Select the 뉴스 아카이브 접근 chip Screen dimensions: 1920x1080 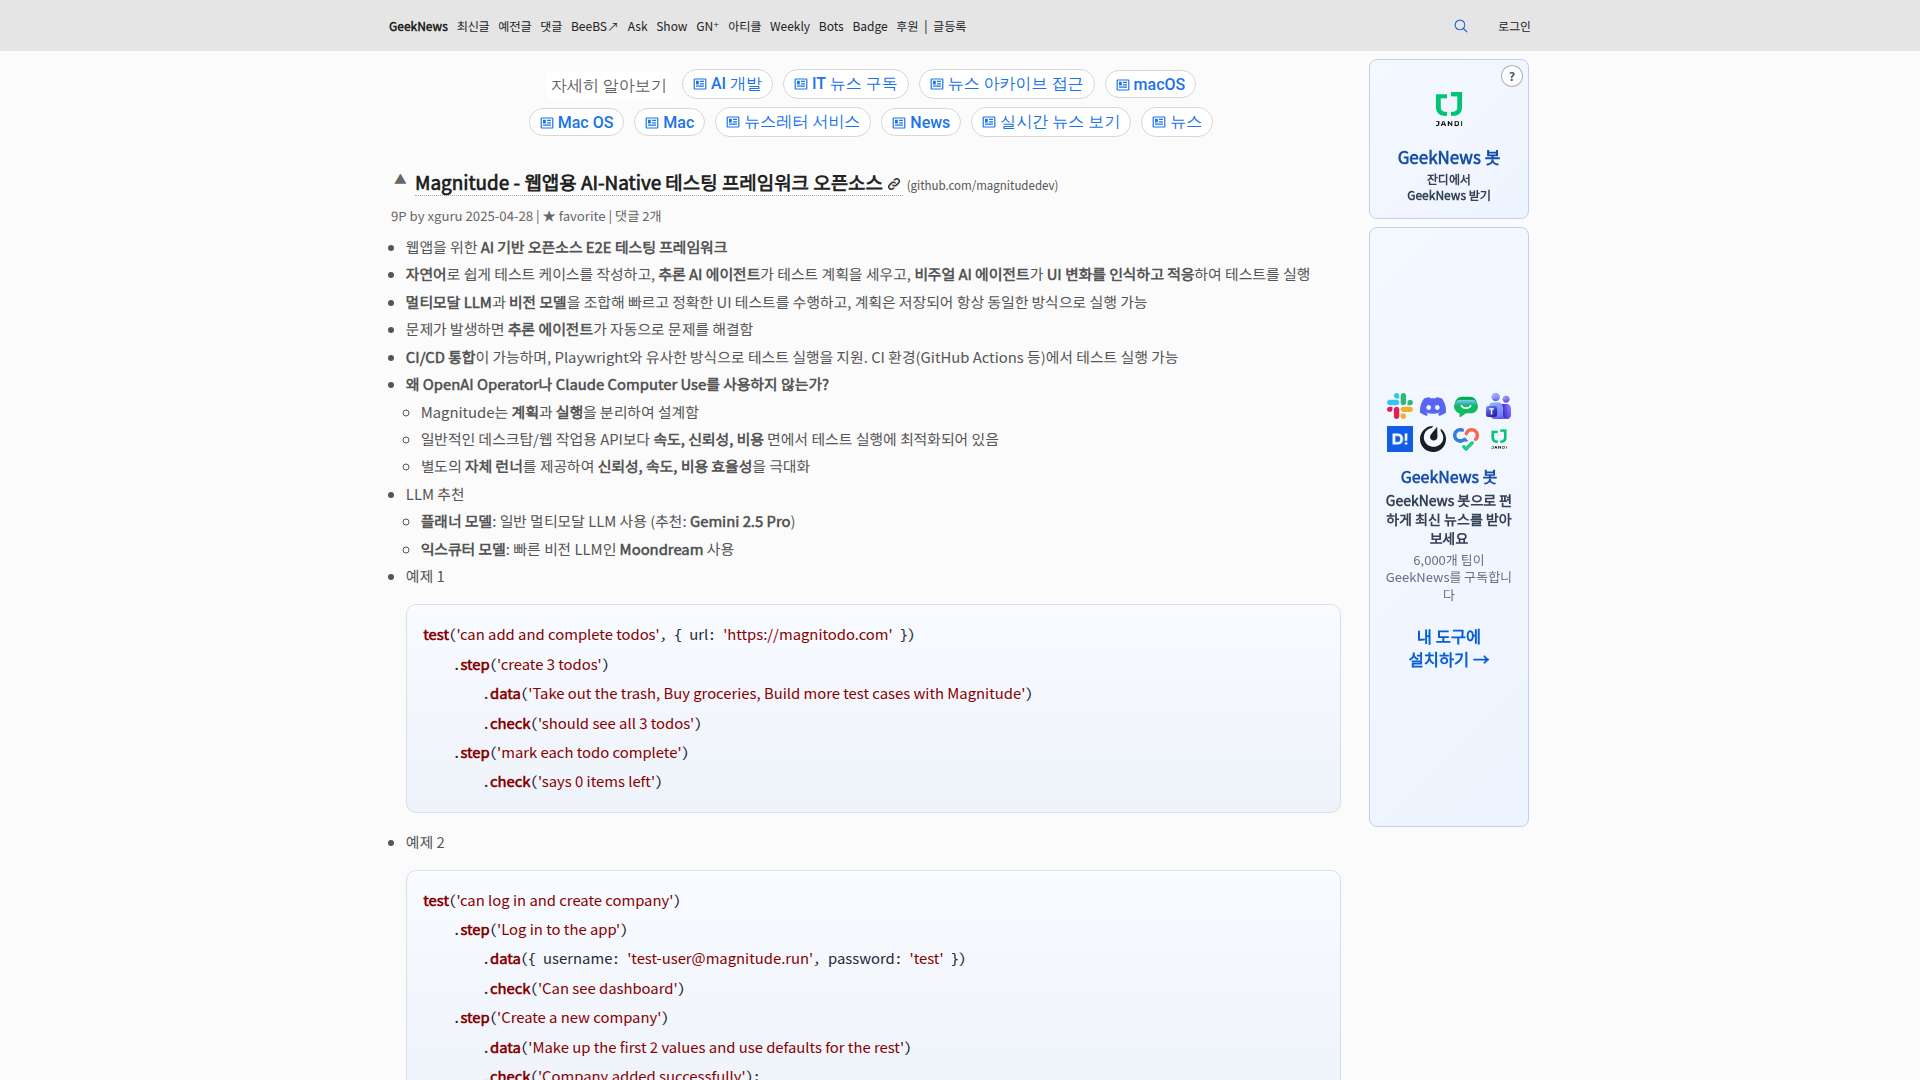(1006, 84)
